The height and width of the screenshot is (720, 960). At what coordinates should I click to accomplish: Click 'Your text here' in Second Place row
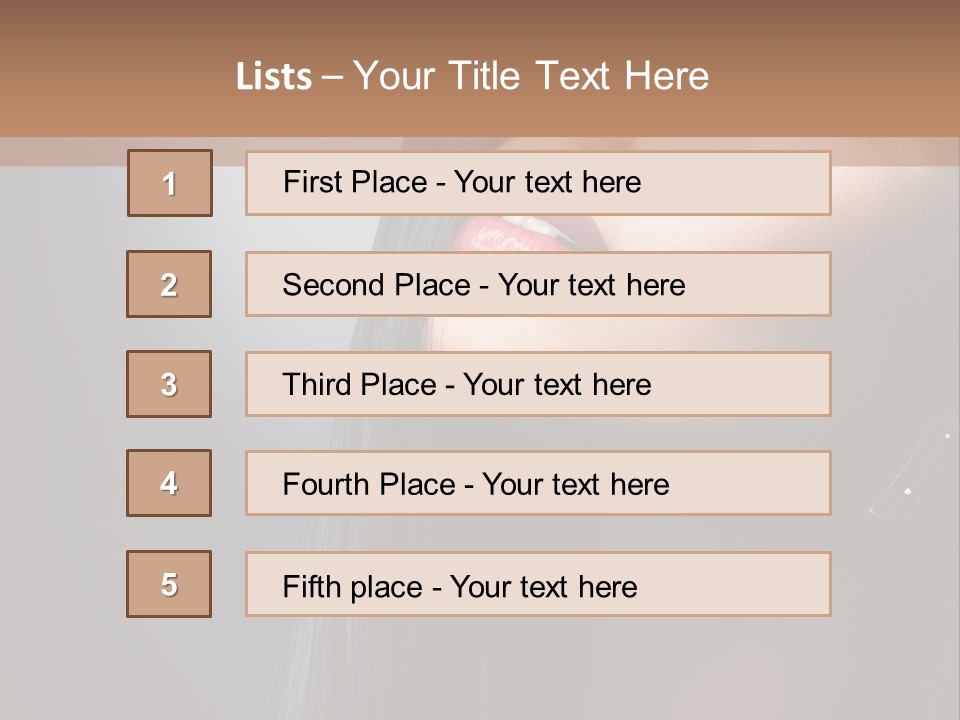pyautogui.click(x=591, y=285)
